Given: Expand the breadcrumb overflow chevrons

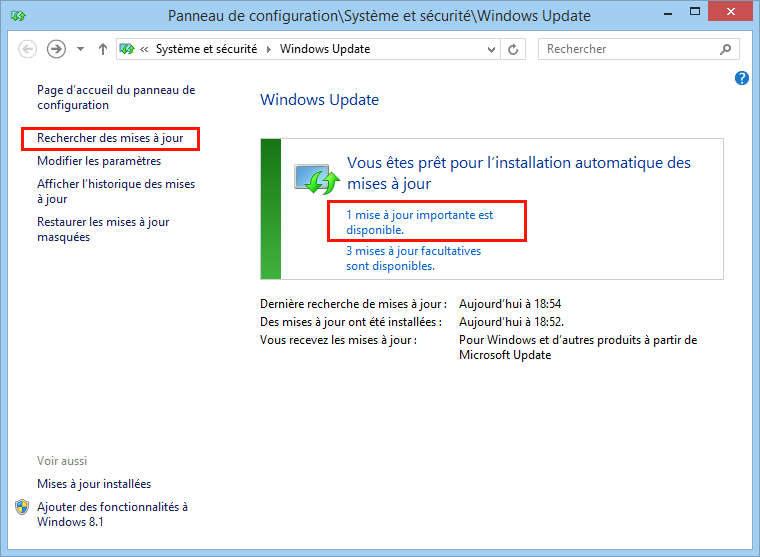Looking at the screenshot, I should coord(144,49).
